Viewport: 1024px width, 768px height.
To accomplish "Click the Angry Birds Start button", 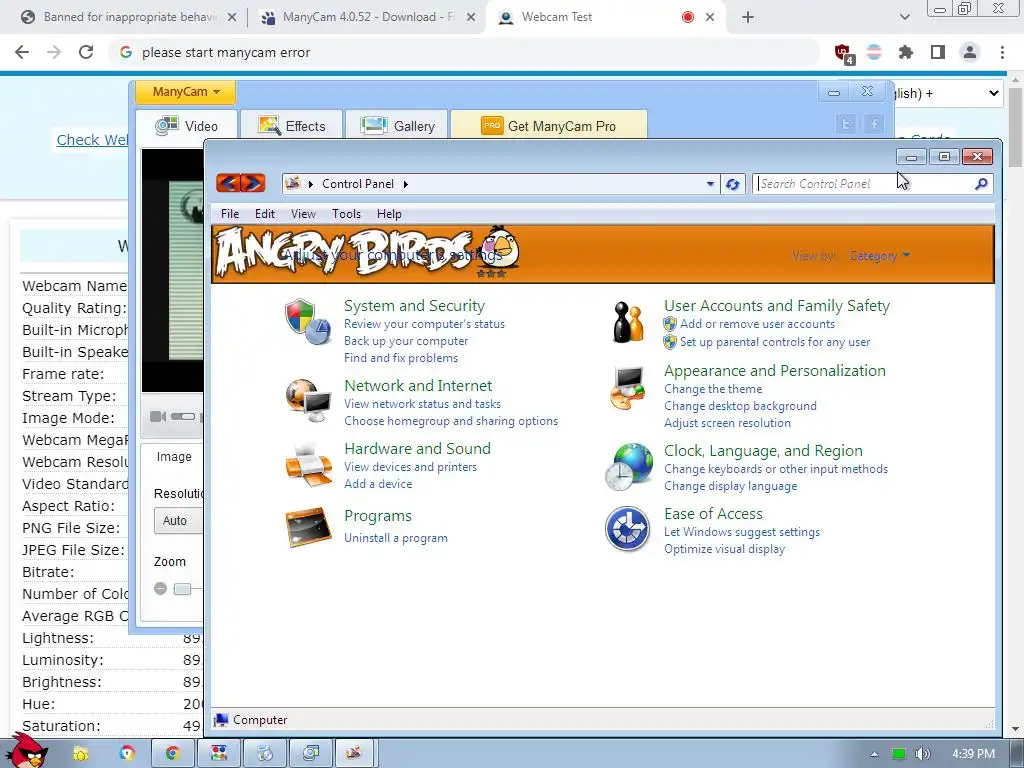I will (x=27, y=751).
